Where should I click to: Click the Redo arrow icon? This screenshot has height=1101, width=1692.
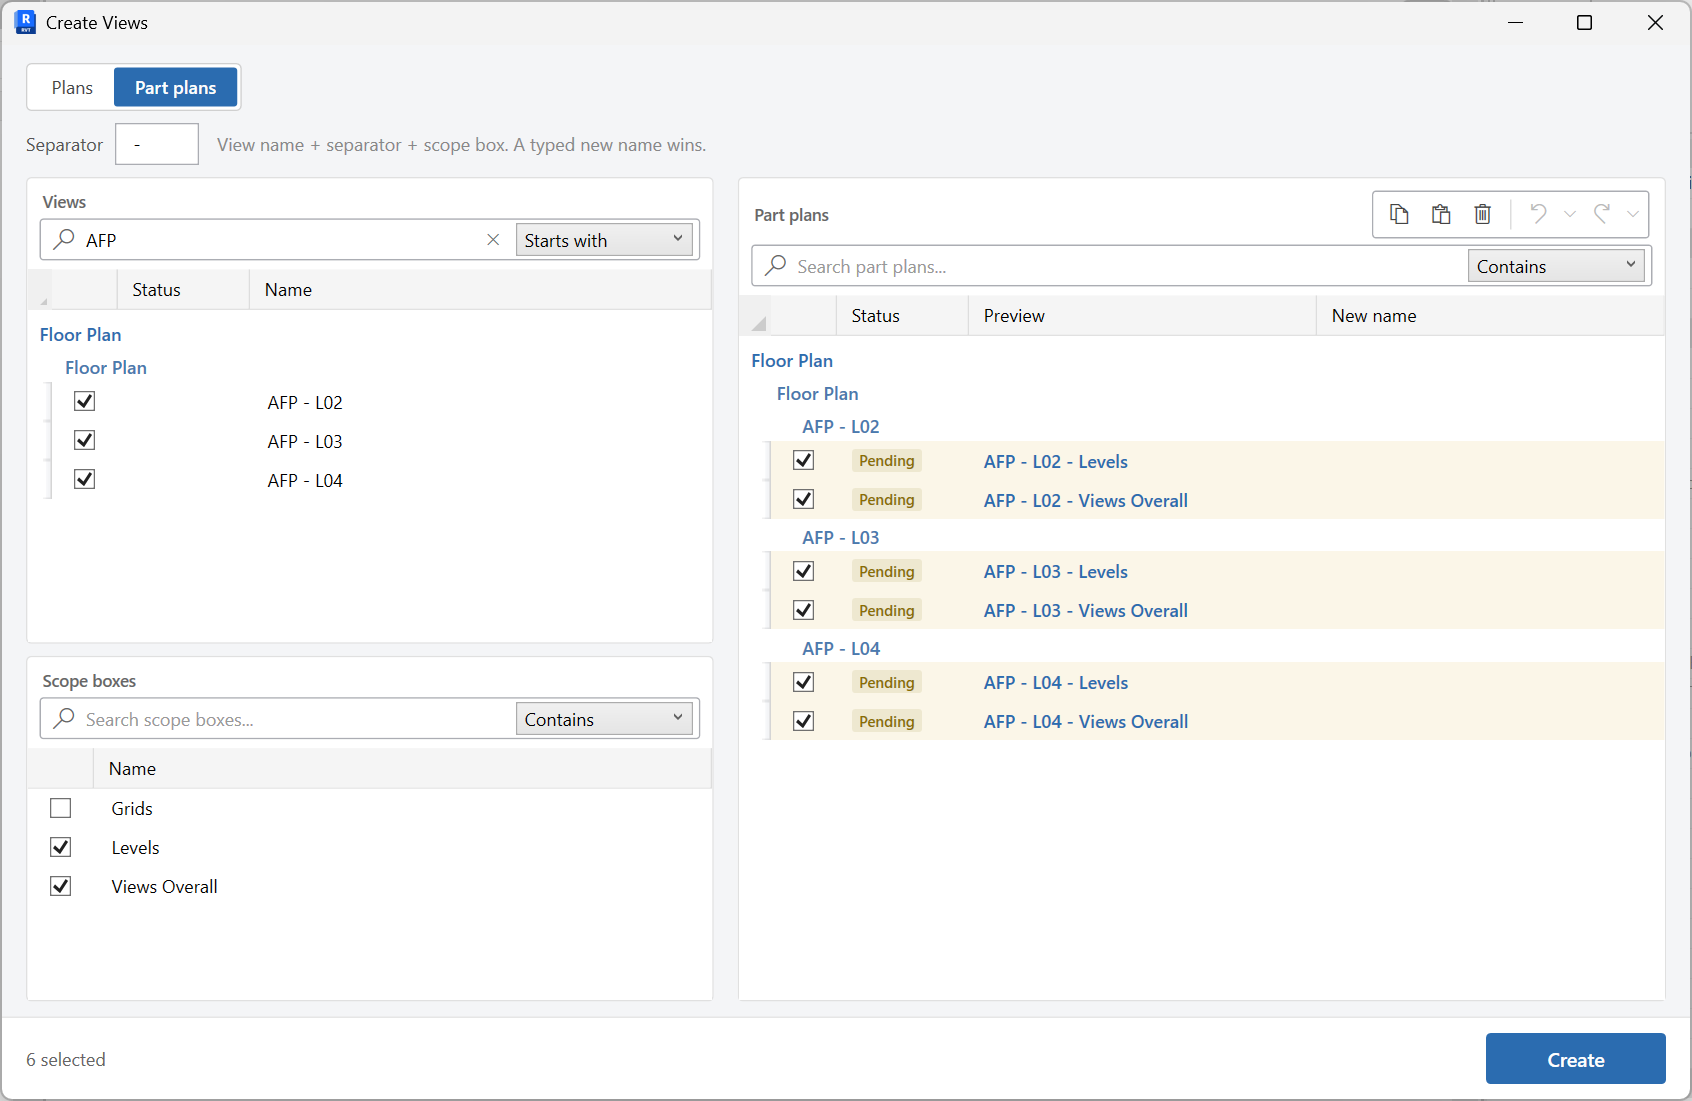(1602, 214)
